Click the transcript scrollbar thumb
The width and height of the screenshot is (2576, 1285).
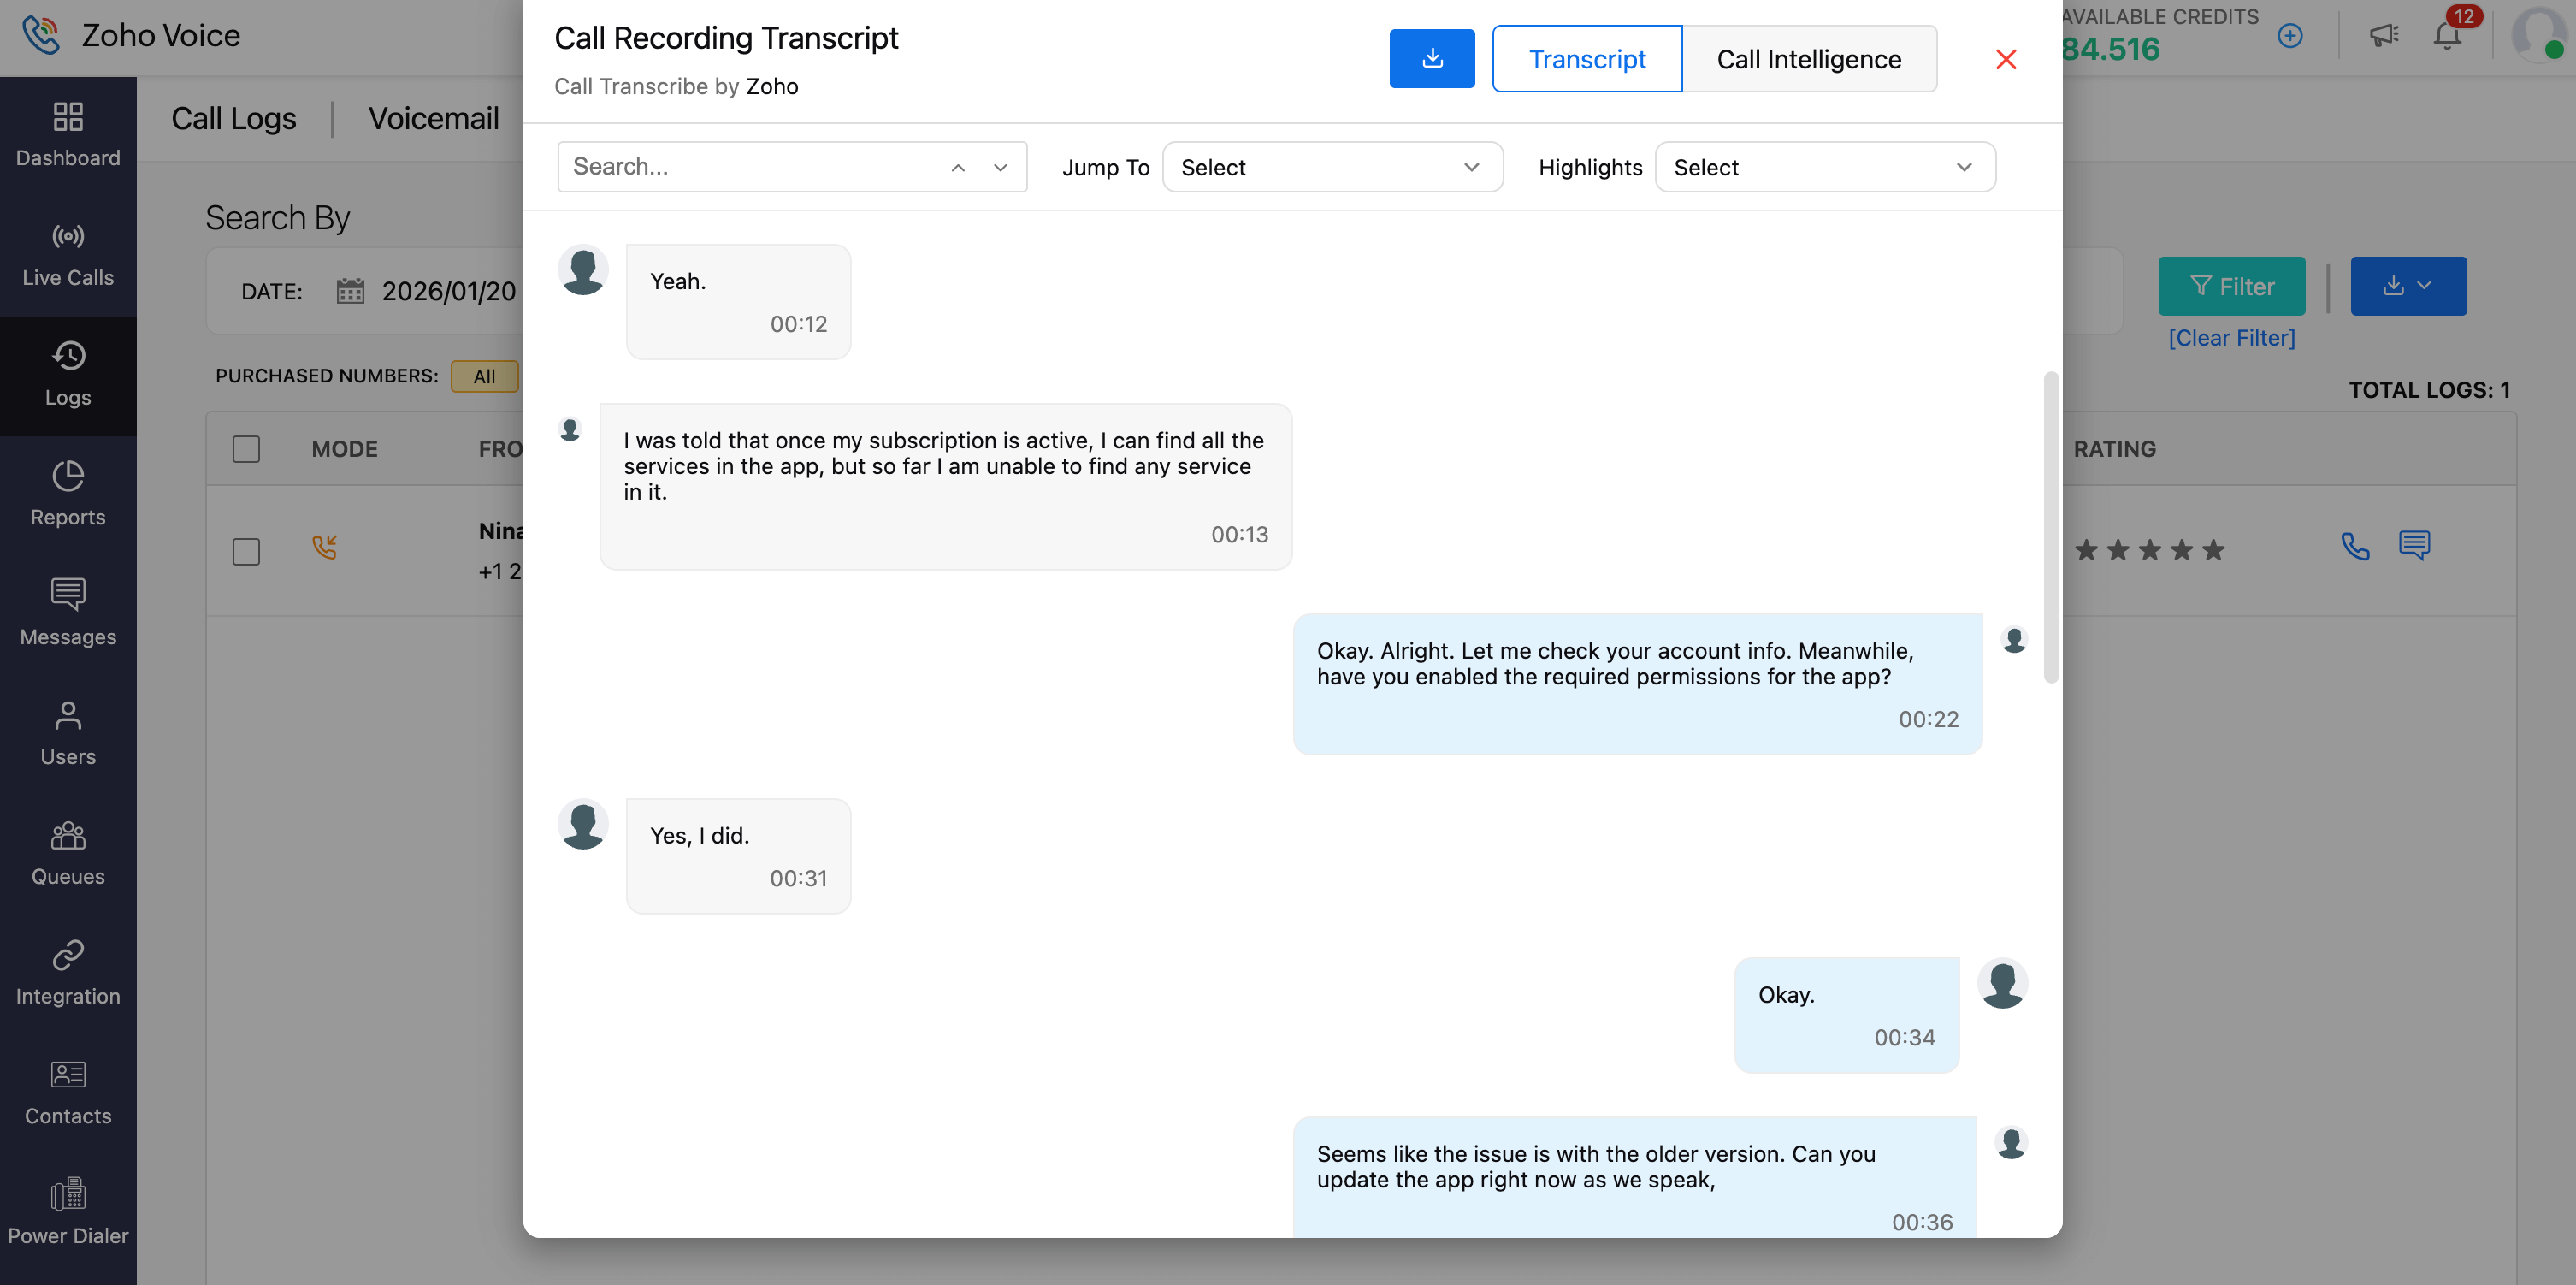click(2051, 526)
